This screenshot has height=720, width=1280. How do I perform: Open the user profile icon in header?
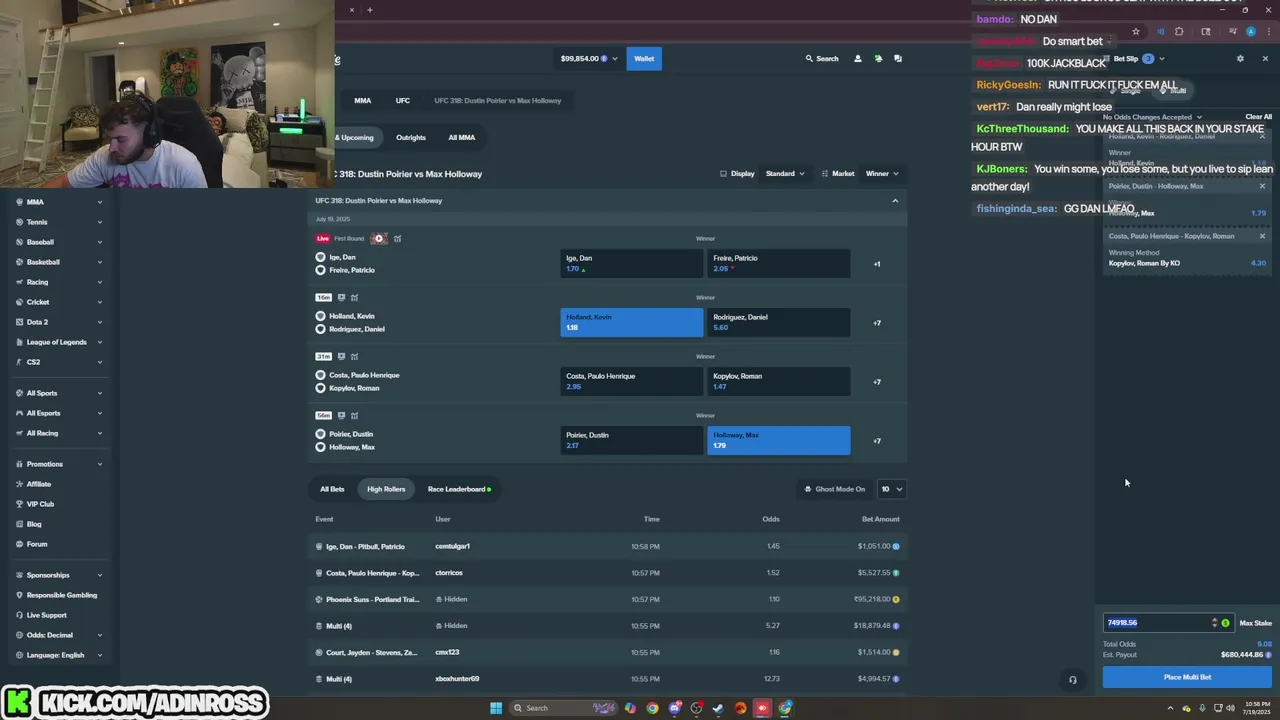857,59
